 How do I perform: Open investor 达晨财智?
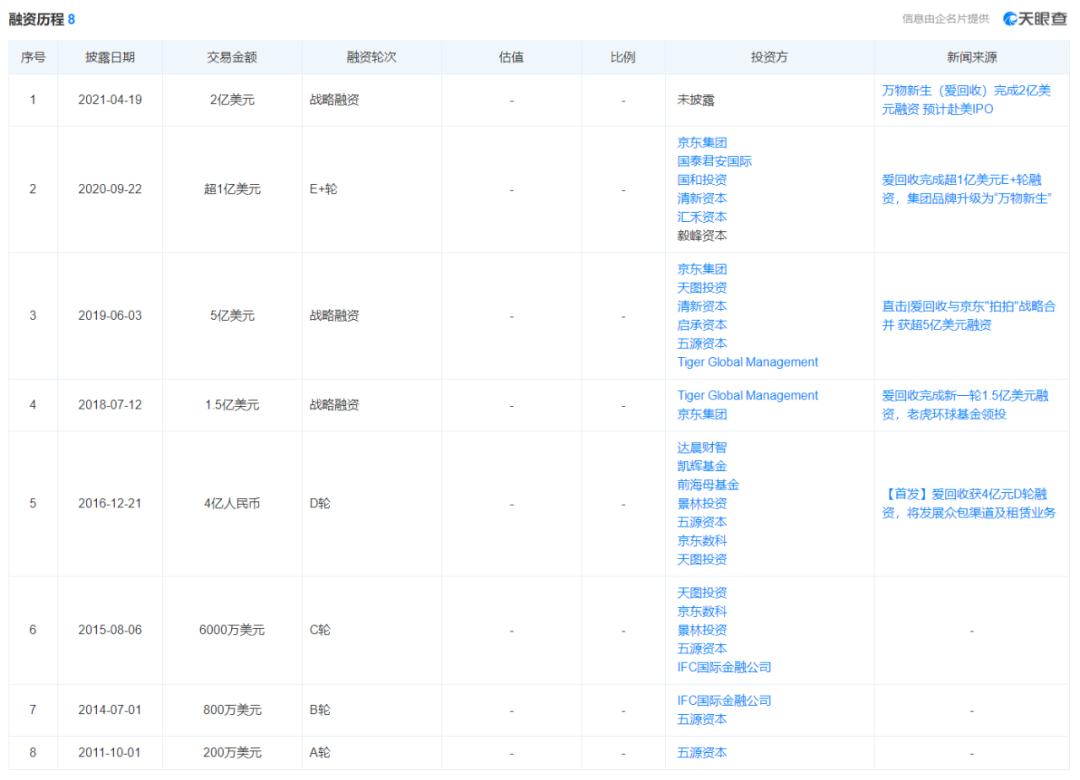click(702, 448)
